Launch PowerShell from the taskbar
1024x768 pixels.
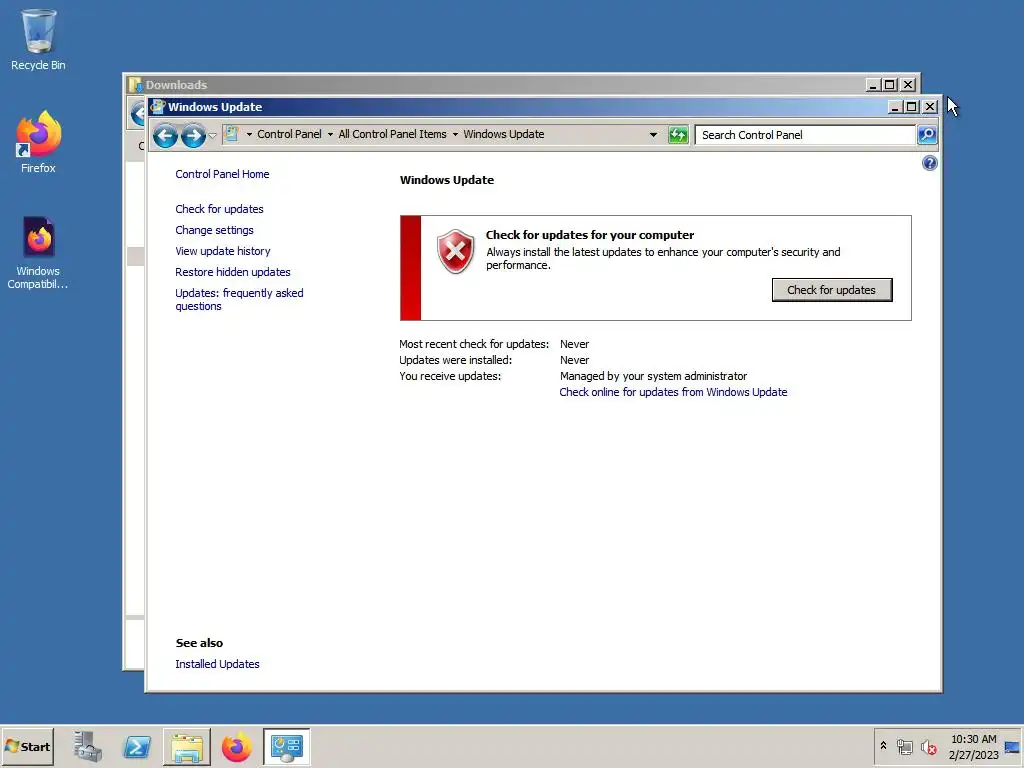[x=137, y=746]
